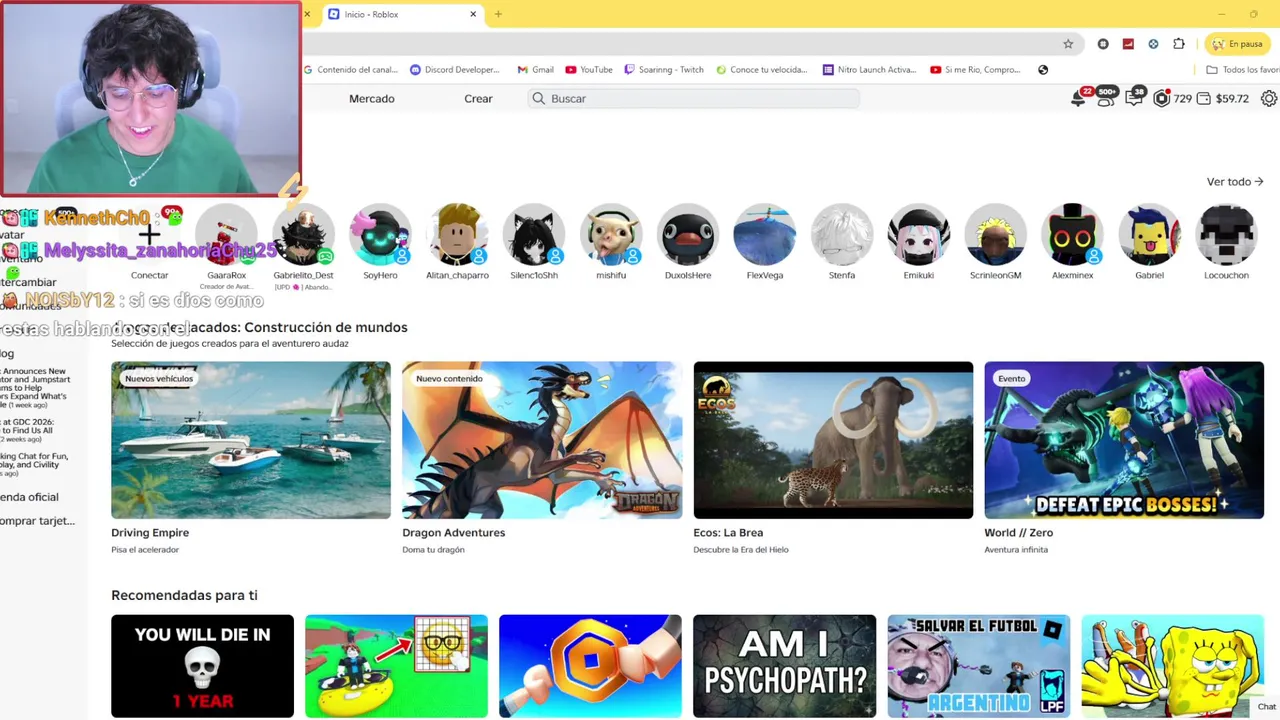
Task: Click the World // Zero title text
Action: [x=1018, y=533]
